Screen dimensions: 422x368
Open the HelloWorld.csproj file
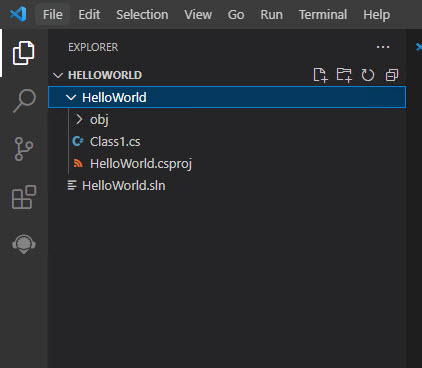(x=141, y=164)
